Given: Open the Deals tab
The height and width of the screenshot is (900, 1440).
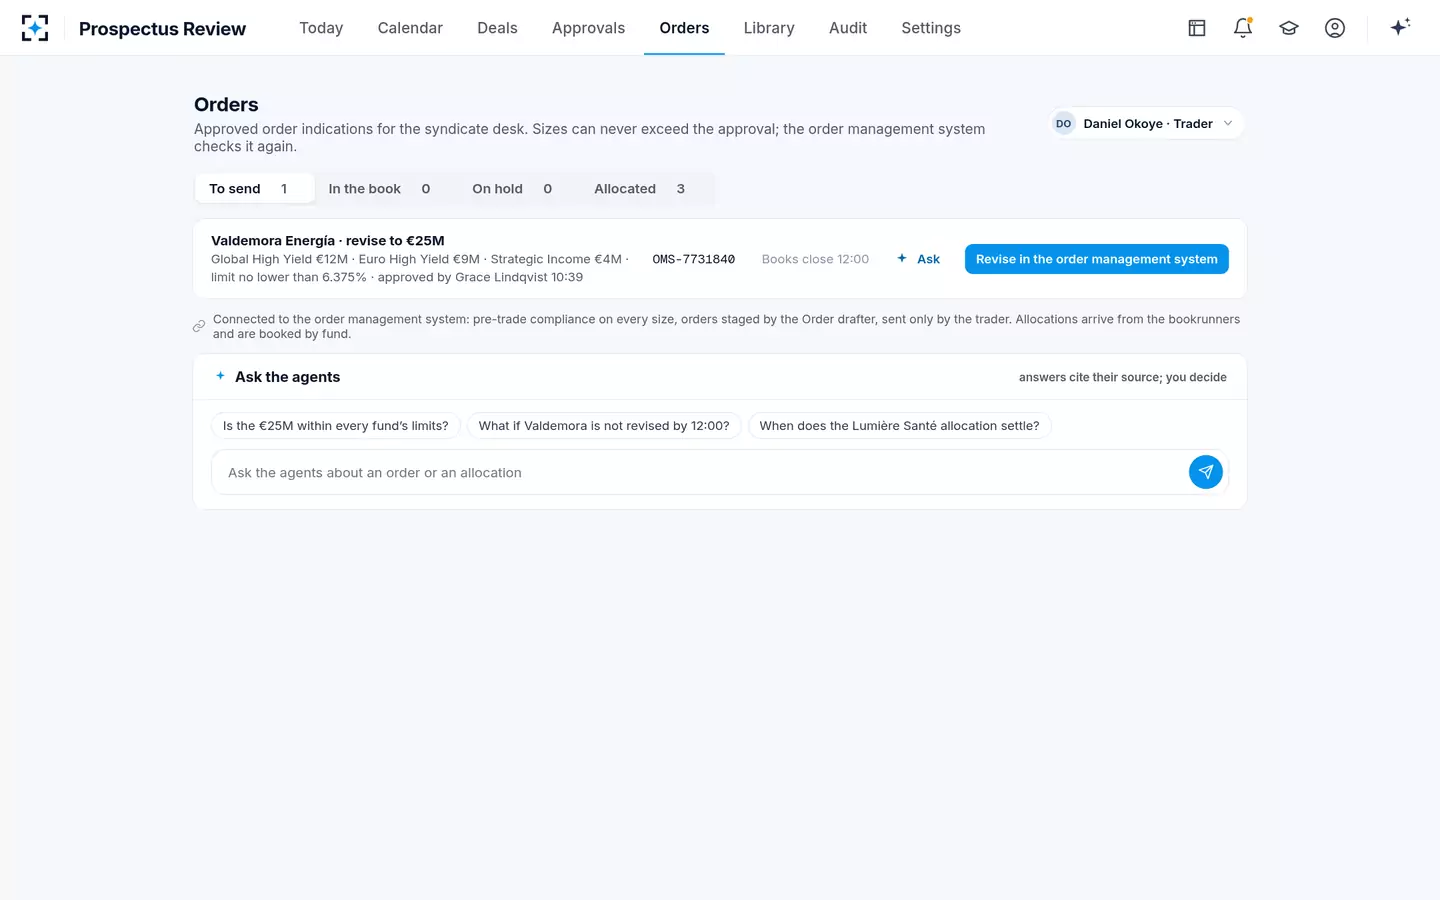Looking at the screenshot, I should click(497, 28).
